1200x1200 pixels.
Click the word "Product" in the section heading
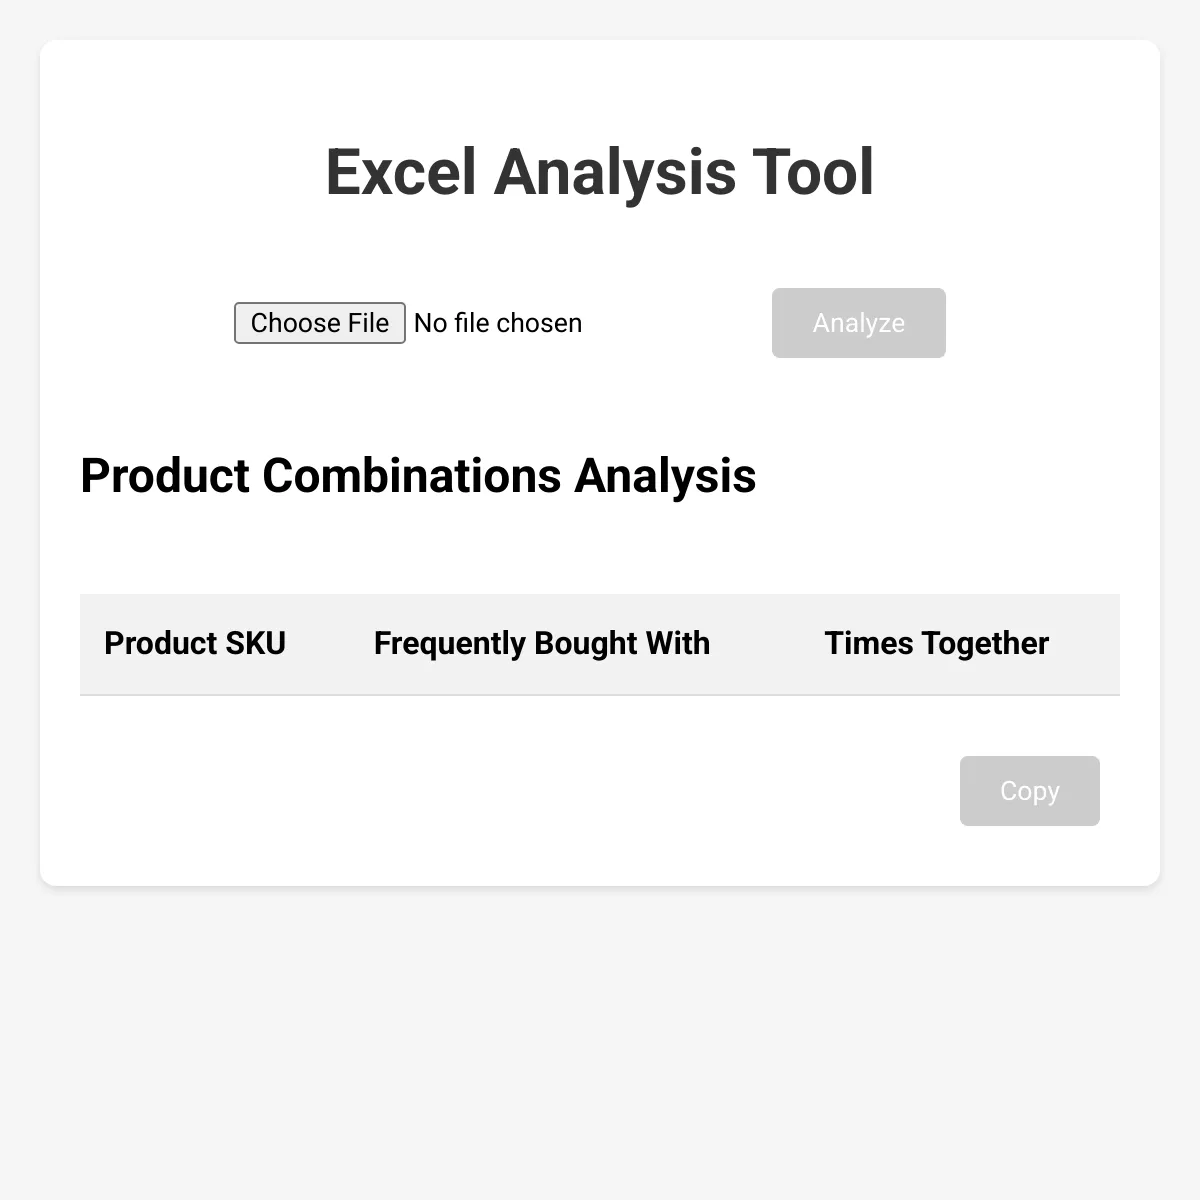(165, 476)
